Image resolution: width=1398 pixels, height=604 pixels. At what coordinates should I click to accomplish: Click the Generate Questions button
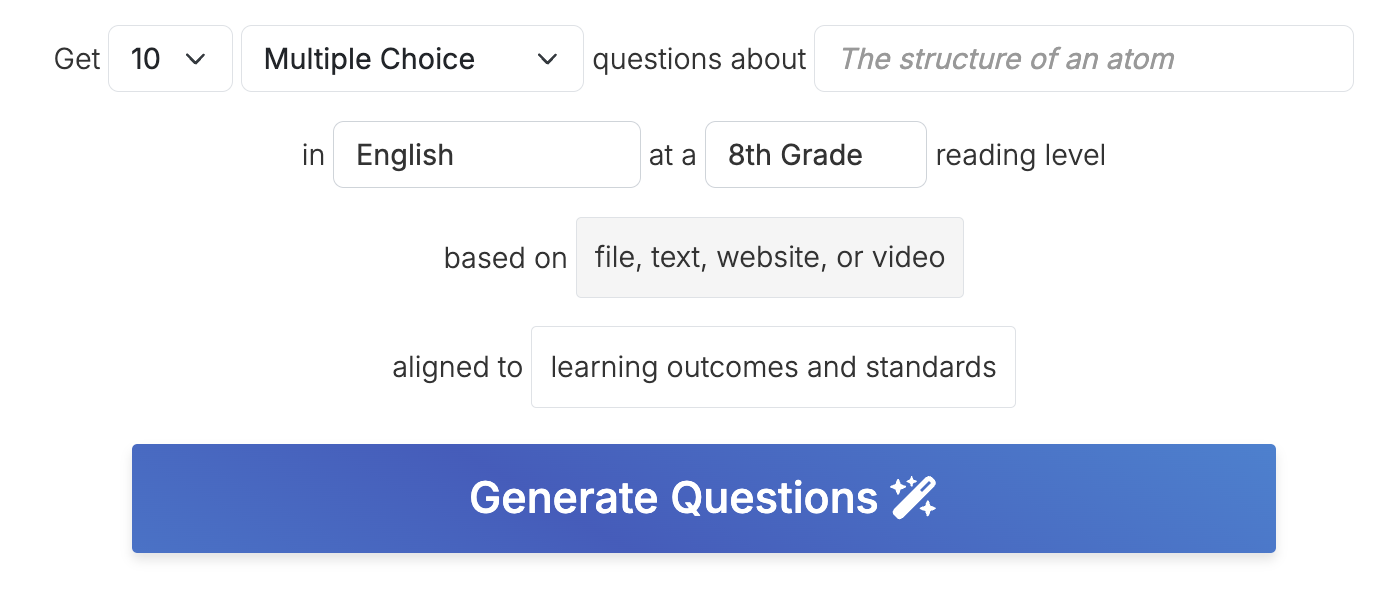coord(703,498)
